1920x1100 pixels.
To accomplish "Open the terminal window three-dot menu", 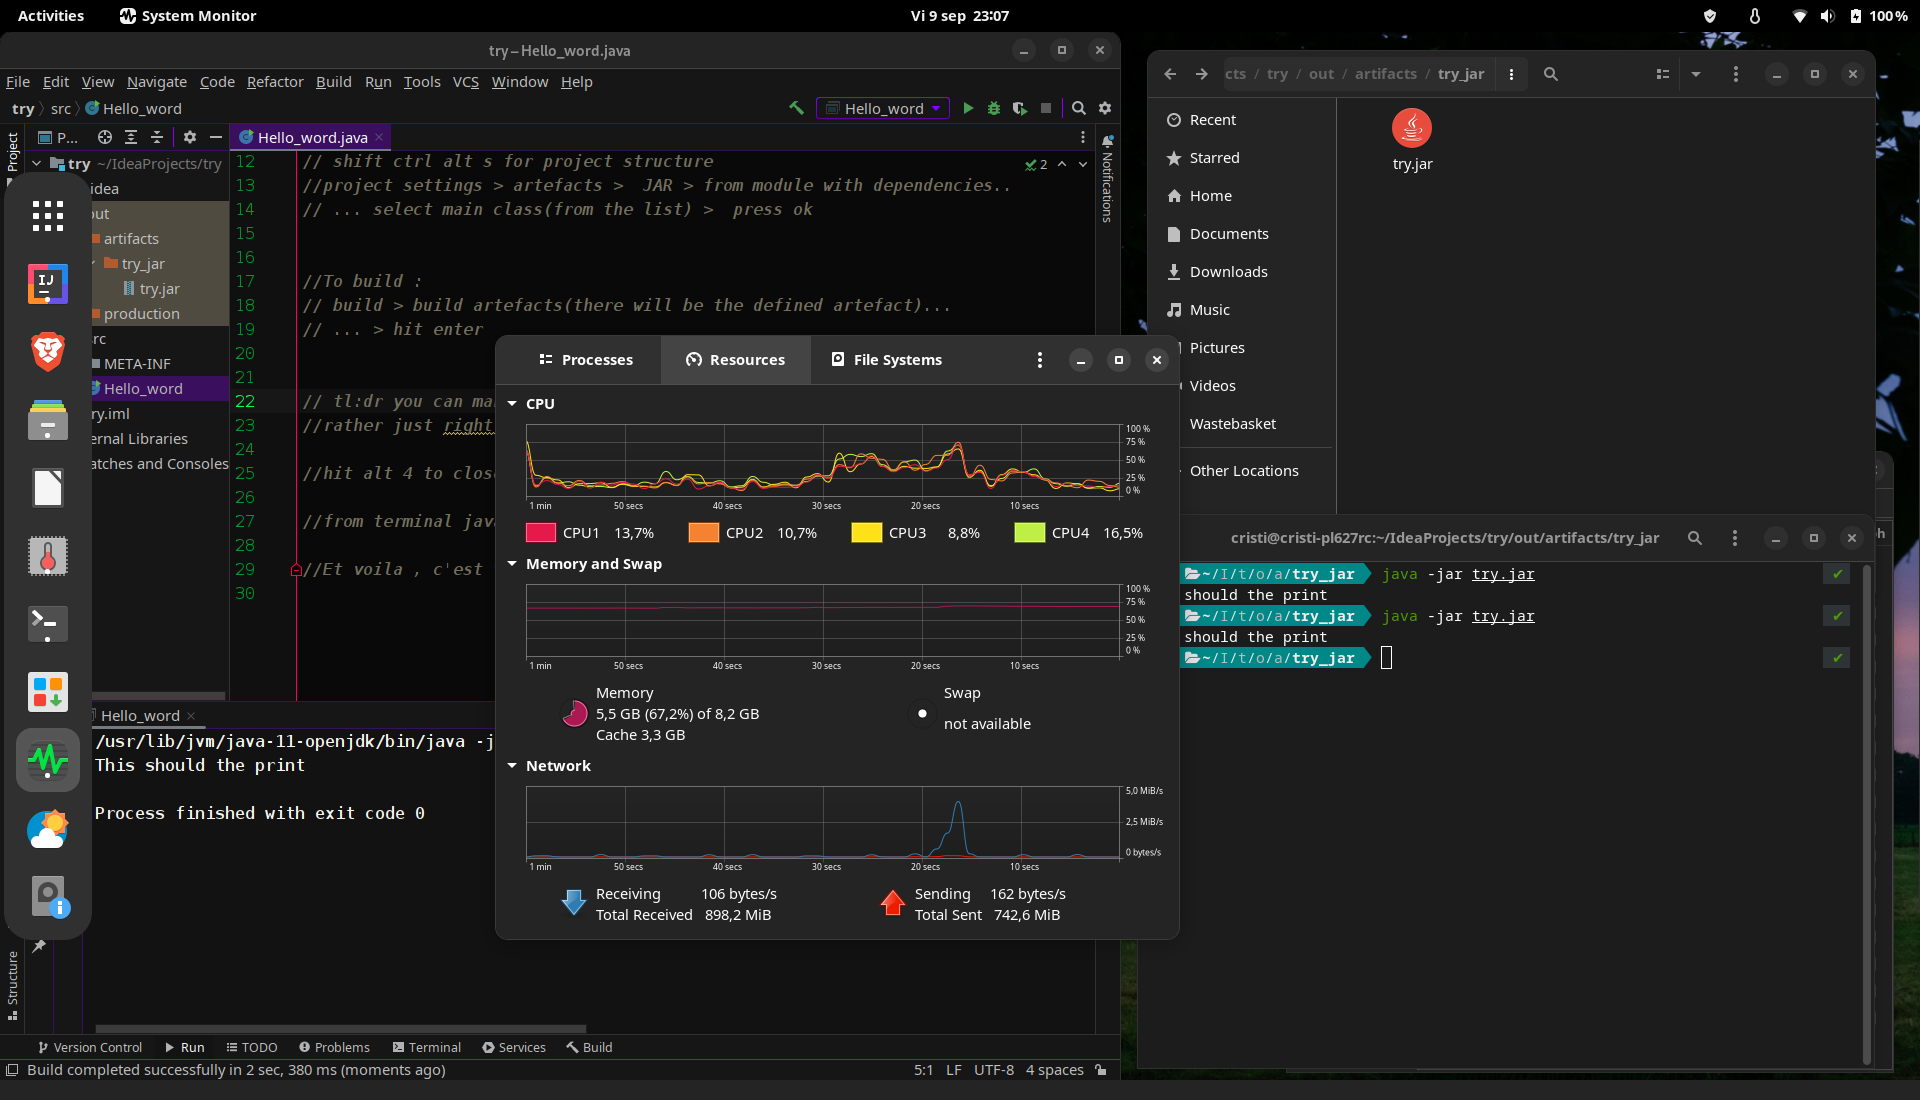I will pyautogui.click(x=1735, y=538).
